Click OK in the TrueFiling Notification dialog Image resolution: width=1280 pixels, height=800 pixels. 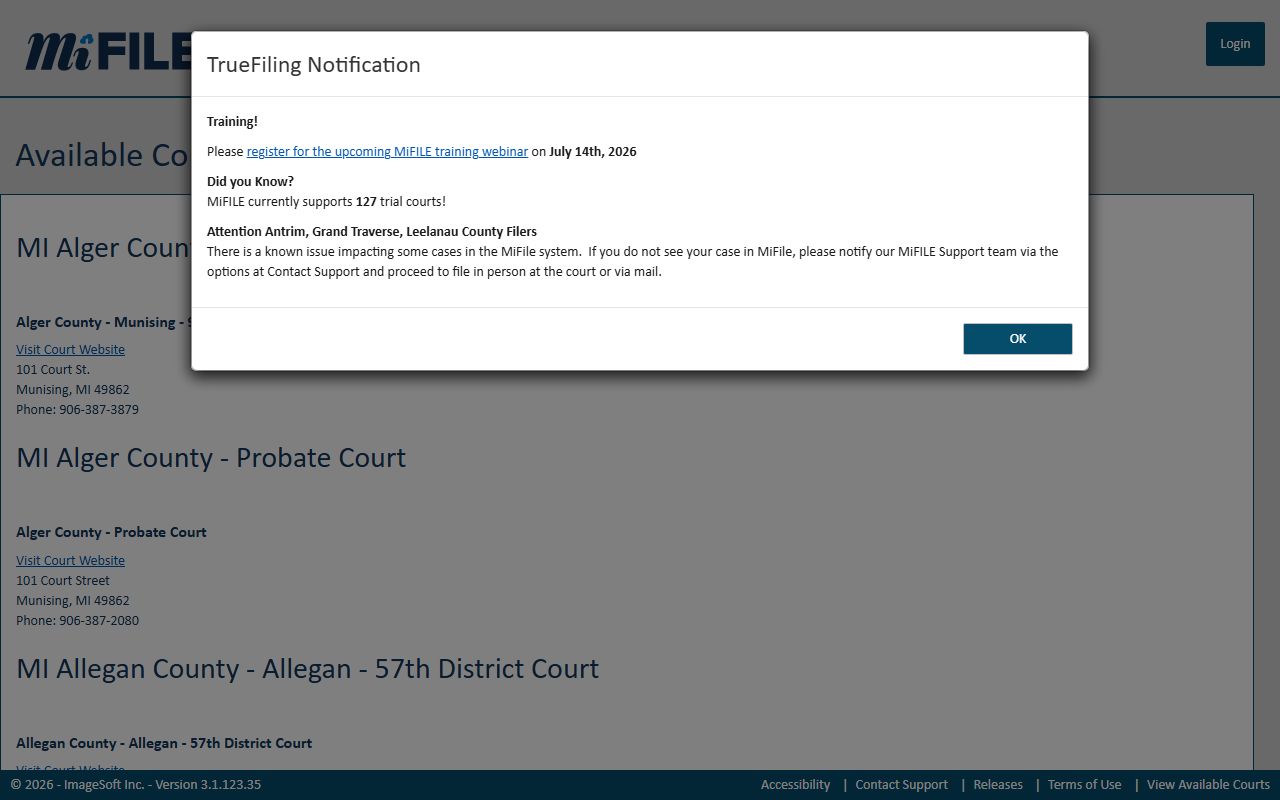pyautogui.click(x=1017, y=339)
